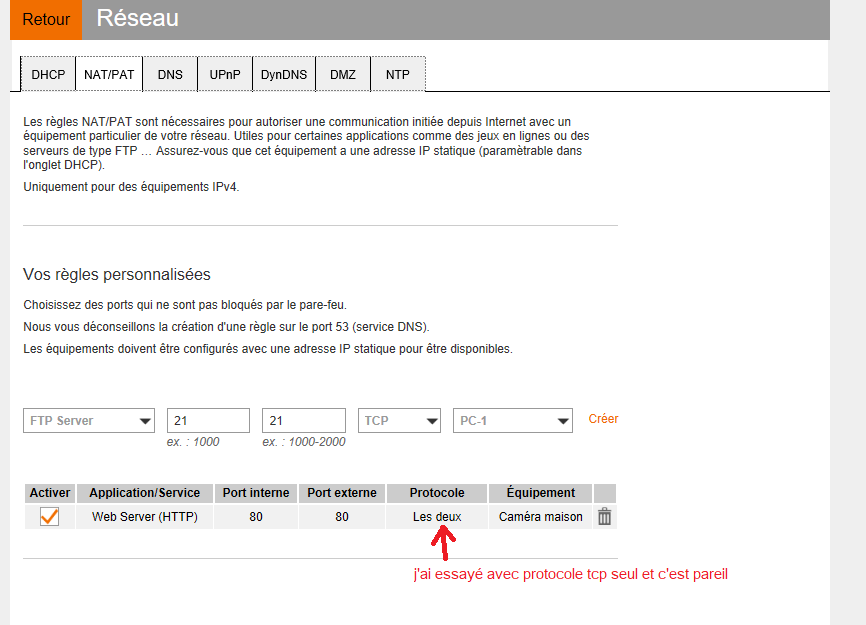Click the internal port field with example 1000
Screen dimensions: 866x625
(208, 421)
